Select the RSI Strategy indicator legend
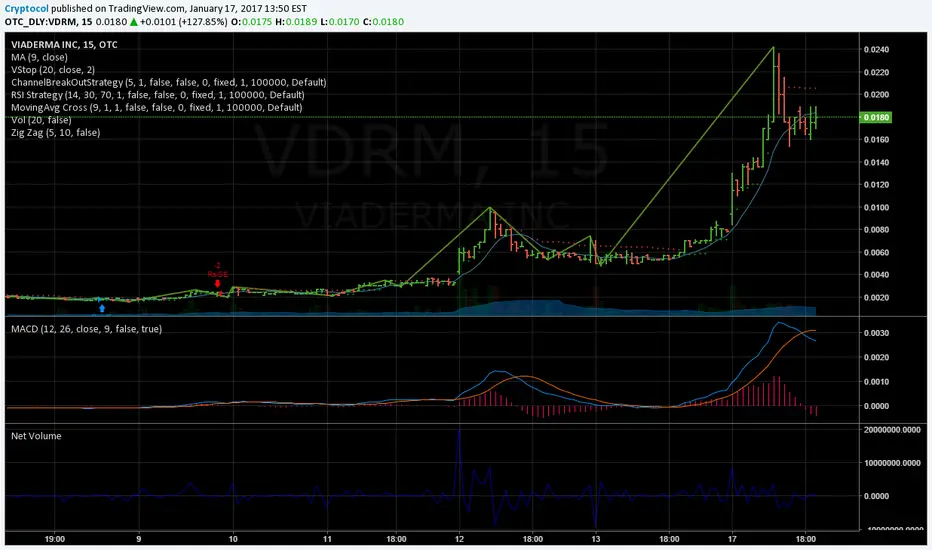Screen dimensions: 932x550 point(158,95)
